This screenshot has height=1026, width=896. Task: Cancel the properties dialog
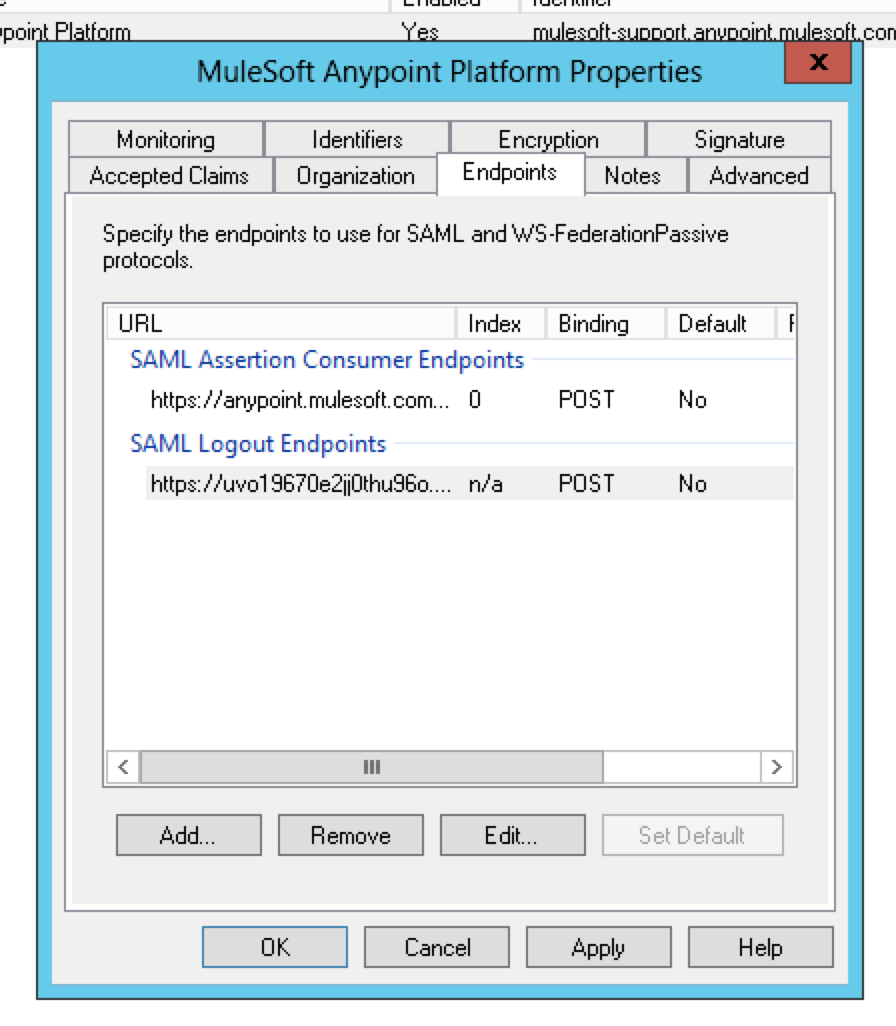pos(436,946)
